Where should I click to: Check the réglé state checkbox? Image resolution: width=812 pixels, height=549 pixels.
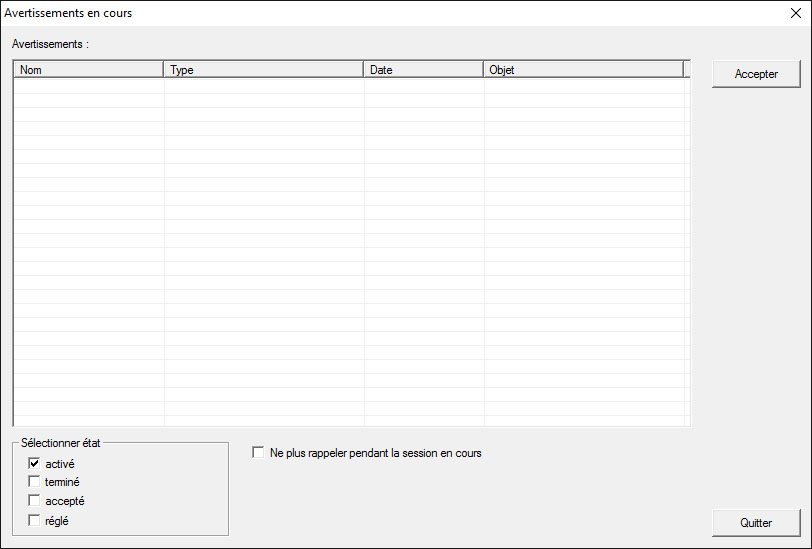35,520
